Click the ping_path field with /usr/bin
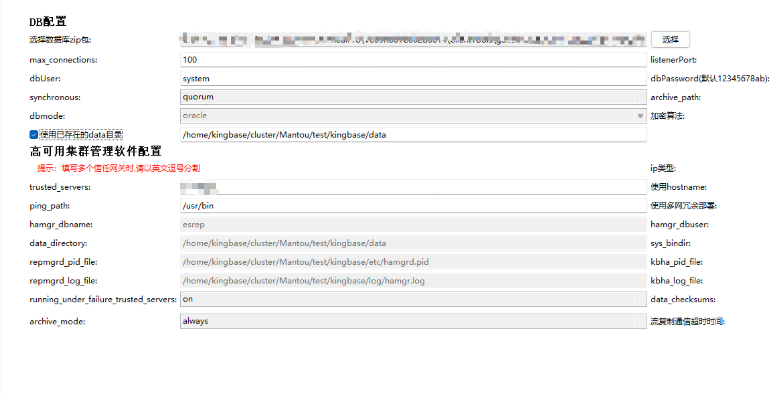 pyautogui.click(x=413, y=206)
